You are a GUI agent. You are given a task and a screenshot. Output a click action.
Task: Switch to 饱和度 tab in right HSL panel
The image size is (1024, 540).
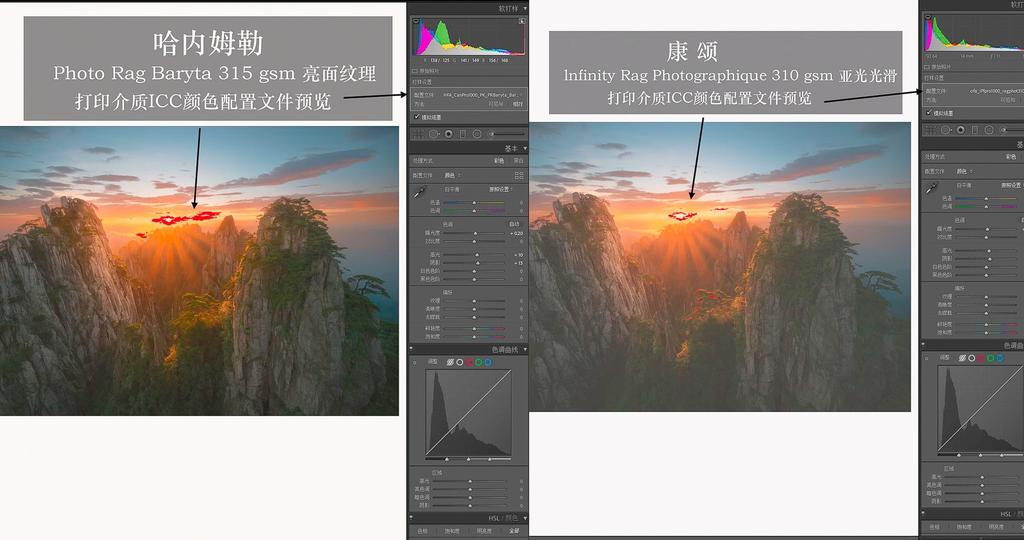(x=964, y=527)
